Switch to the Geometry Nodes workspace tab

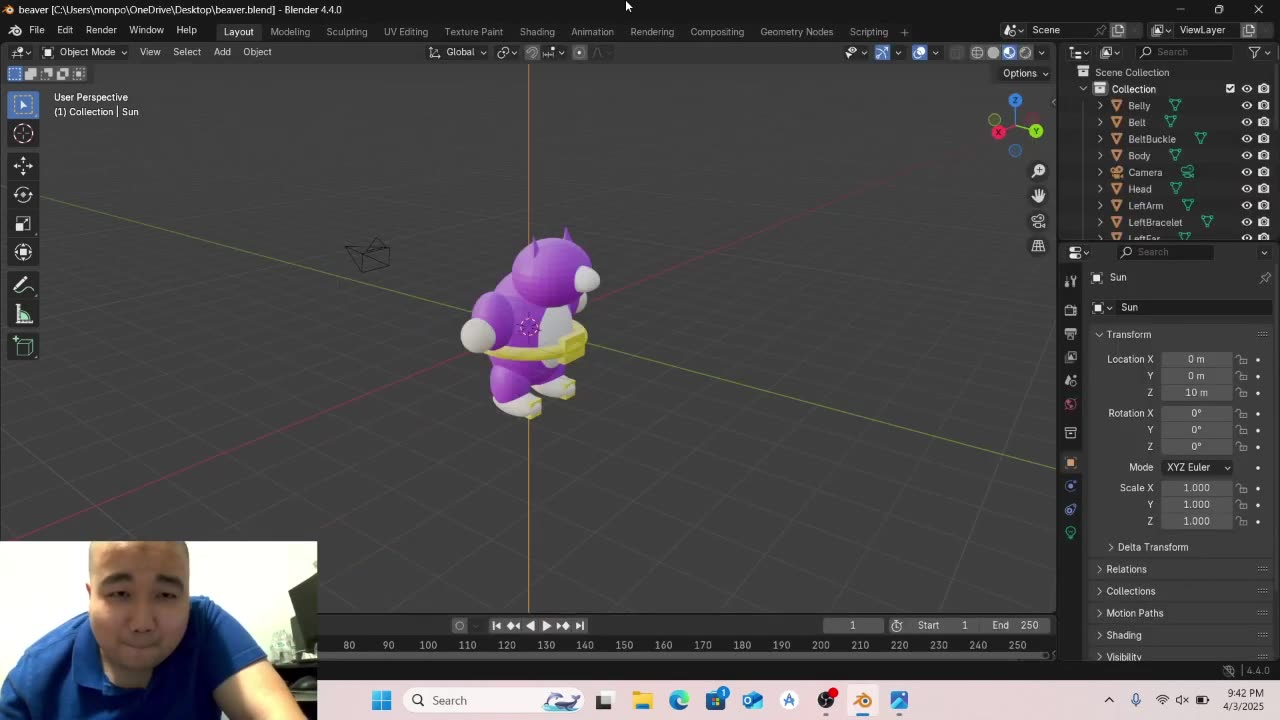[x=796, y=31]
